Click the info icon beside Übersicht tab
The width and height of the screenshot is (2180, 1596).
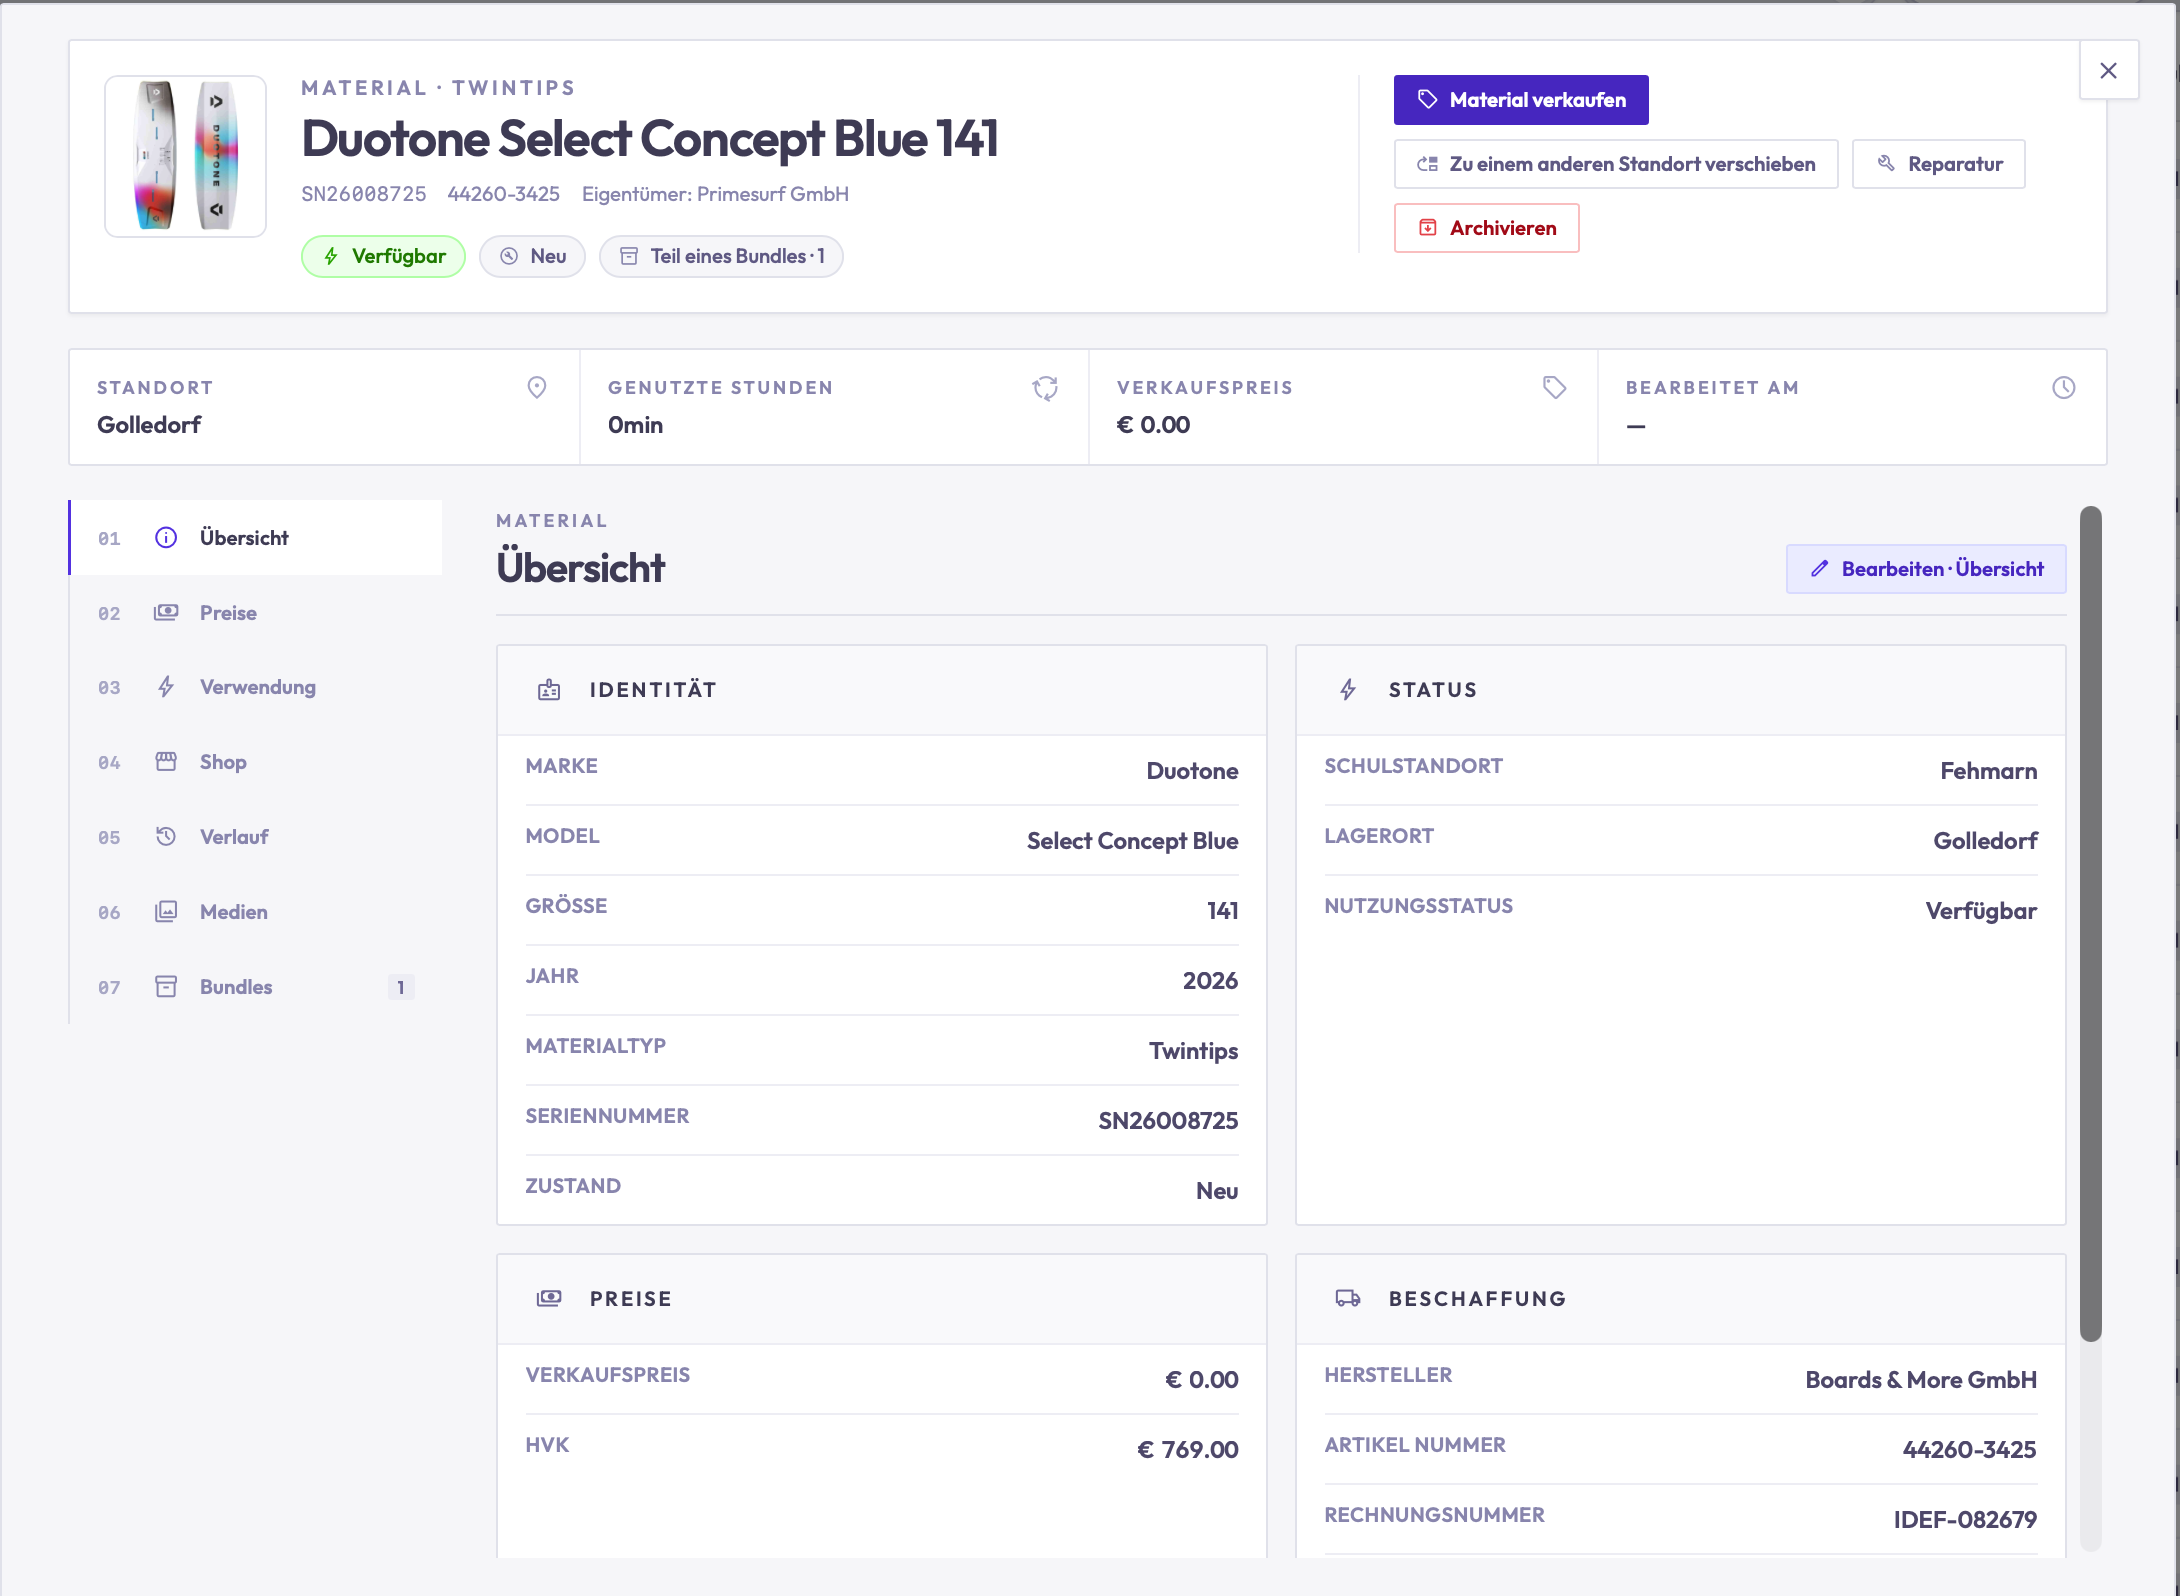tap(166, 538)
